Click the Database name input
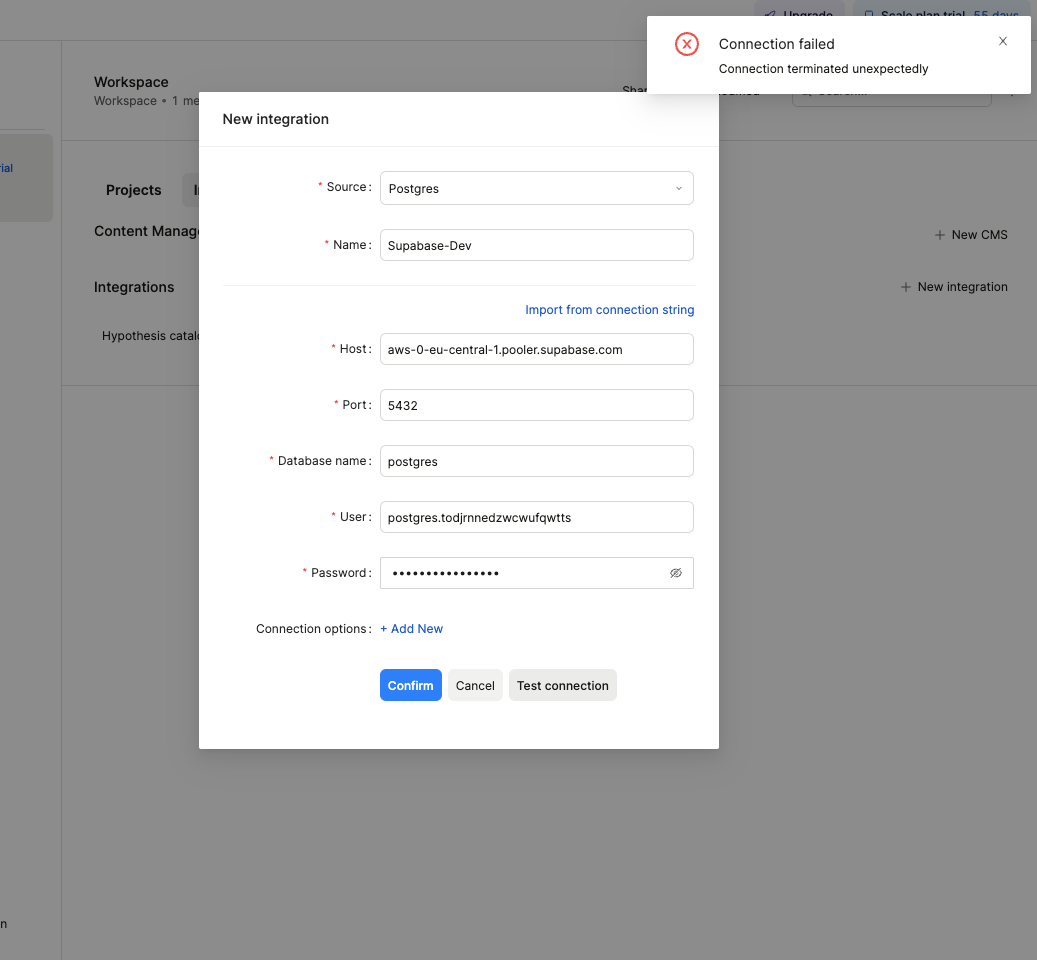1037x960 pixels. (x=536, y=461)
